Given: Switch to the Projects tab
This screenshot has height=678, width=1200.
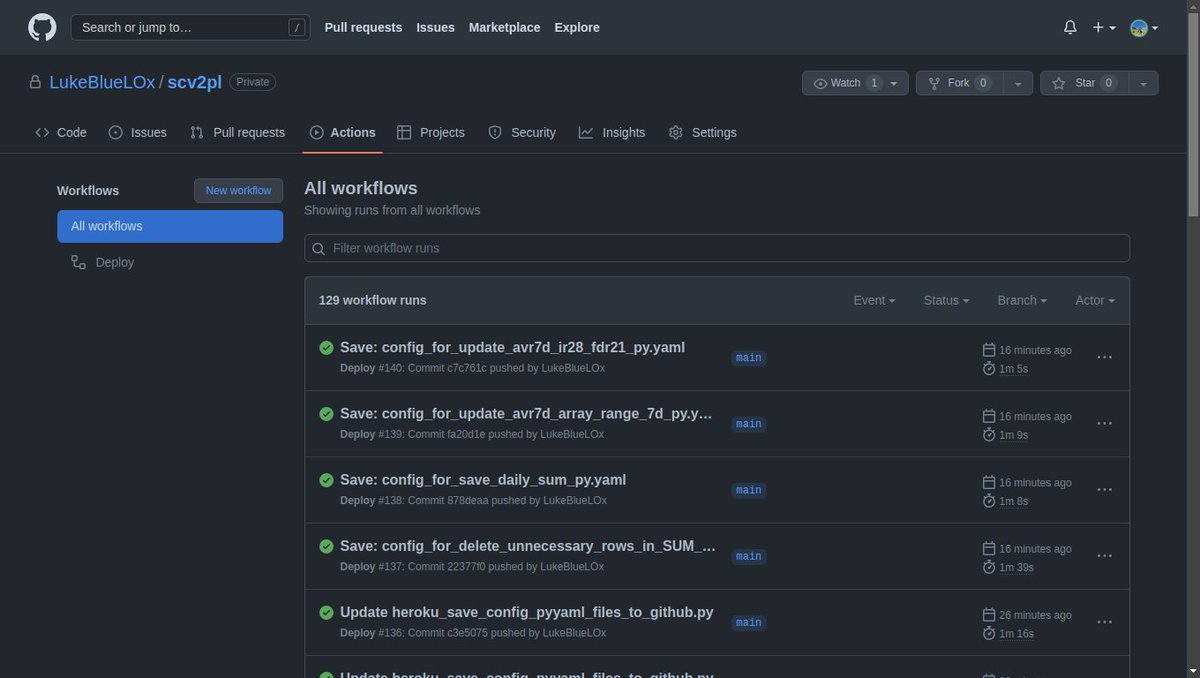Looking at the screenshot, I should pos(431,132).
